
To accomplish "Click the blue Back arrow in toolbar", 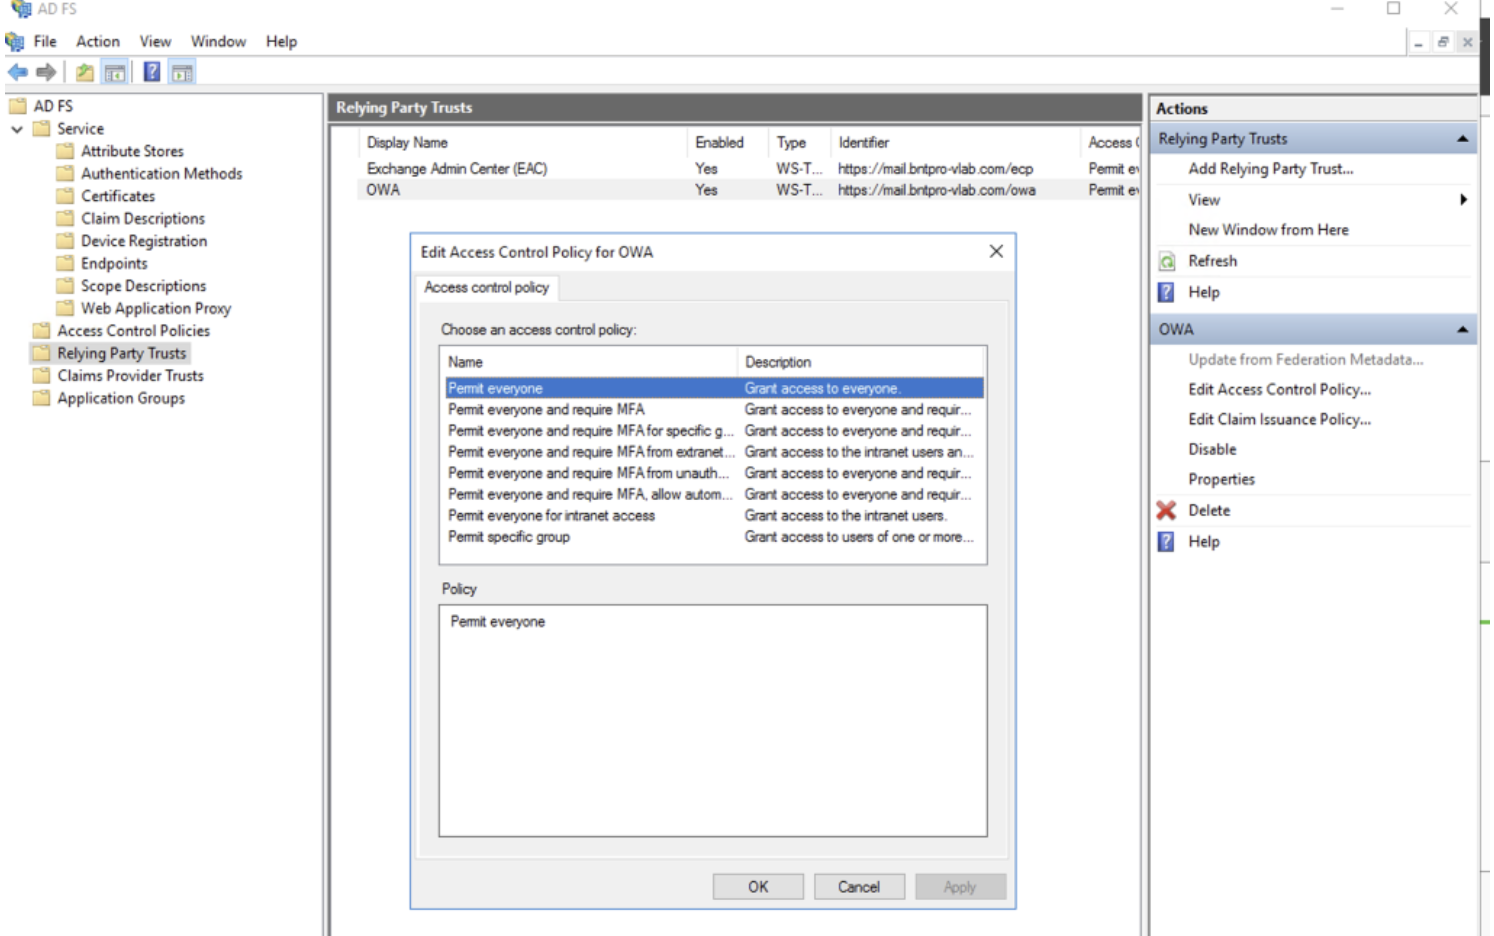I will click(x=17, y=72).
